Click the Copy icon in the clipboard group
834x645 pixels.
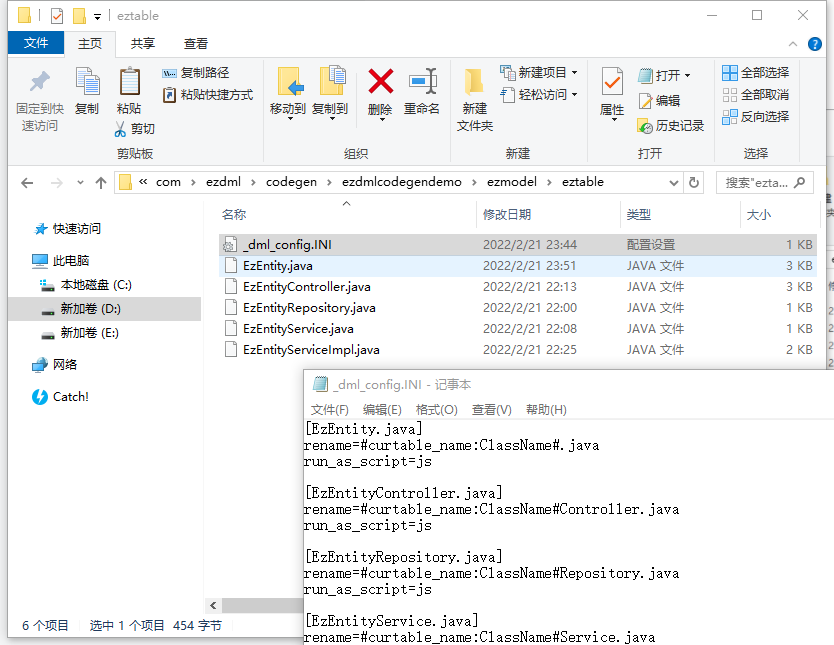coord(87,81)
